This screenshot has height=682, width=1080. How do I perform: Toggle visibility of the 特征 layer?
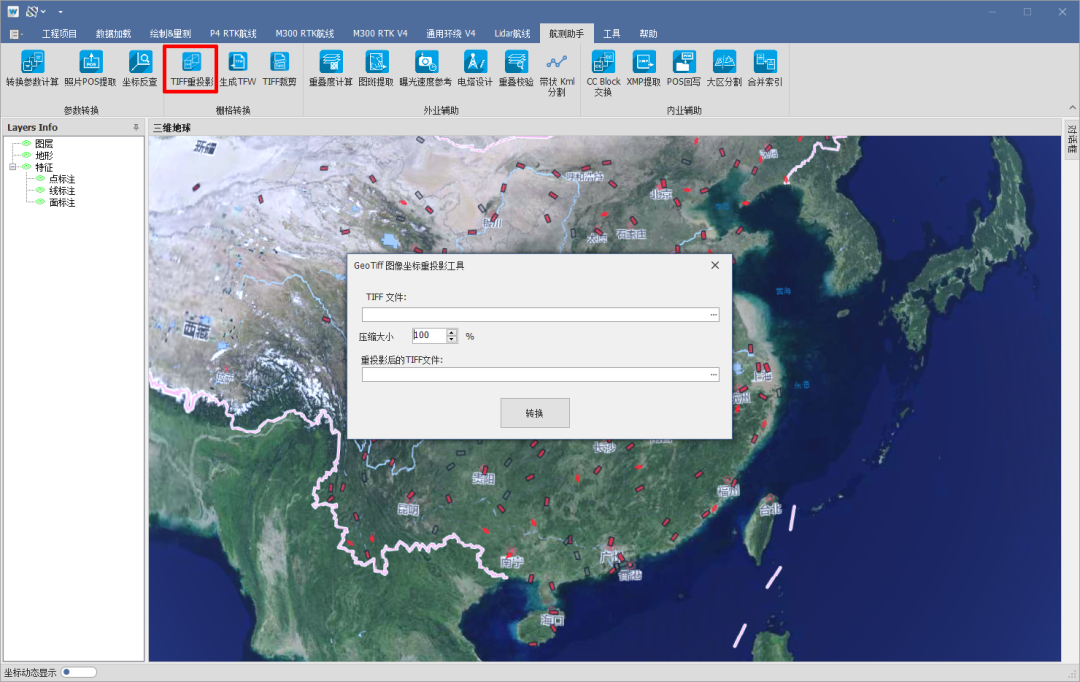pos(26,167)
